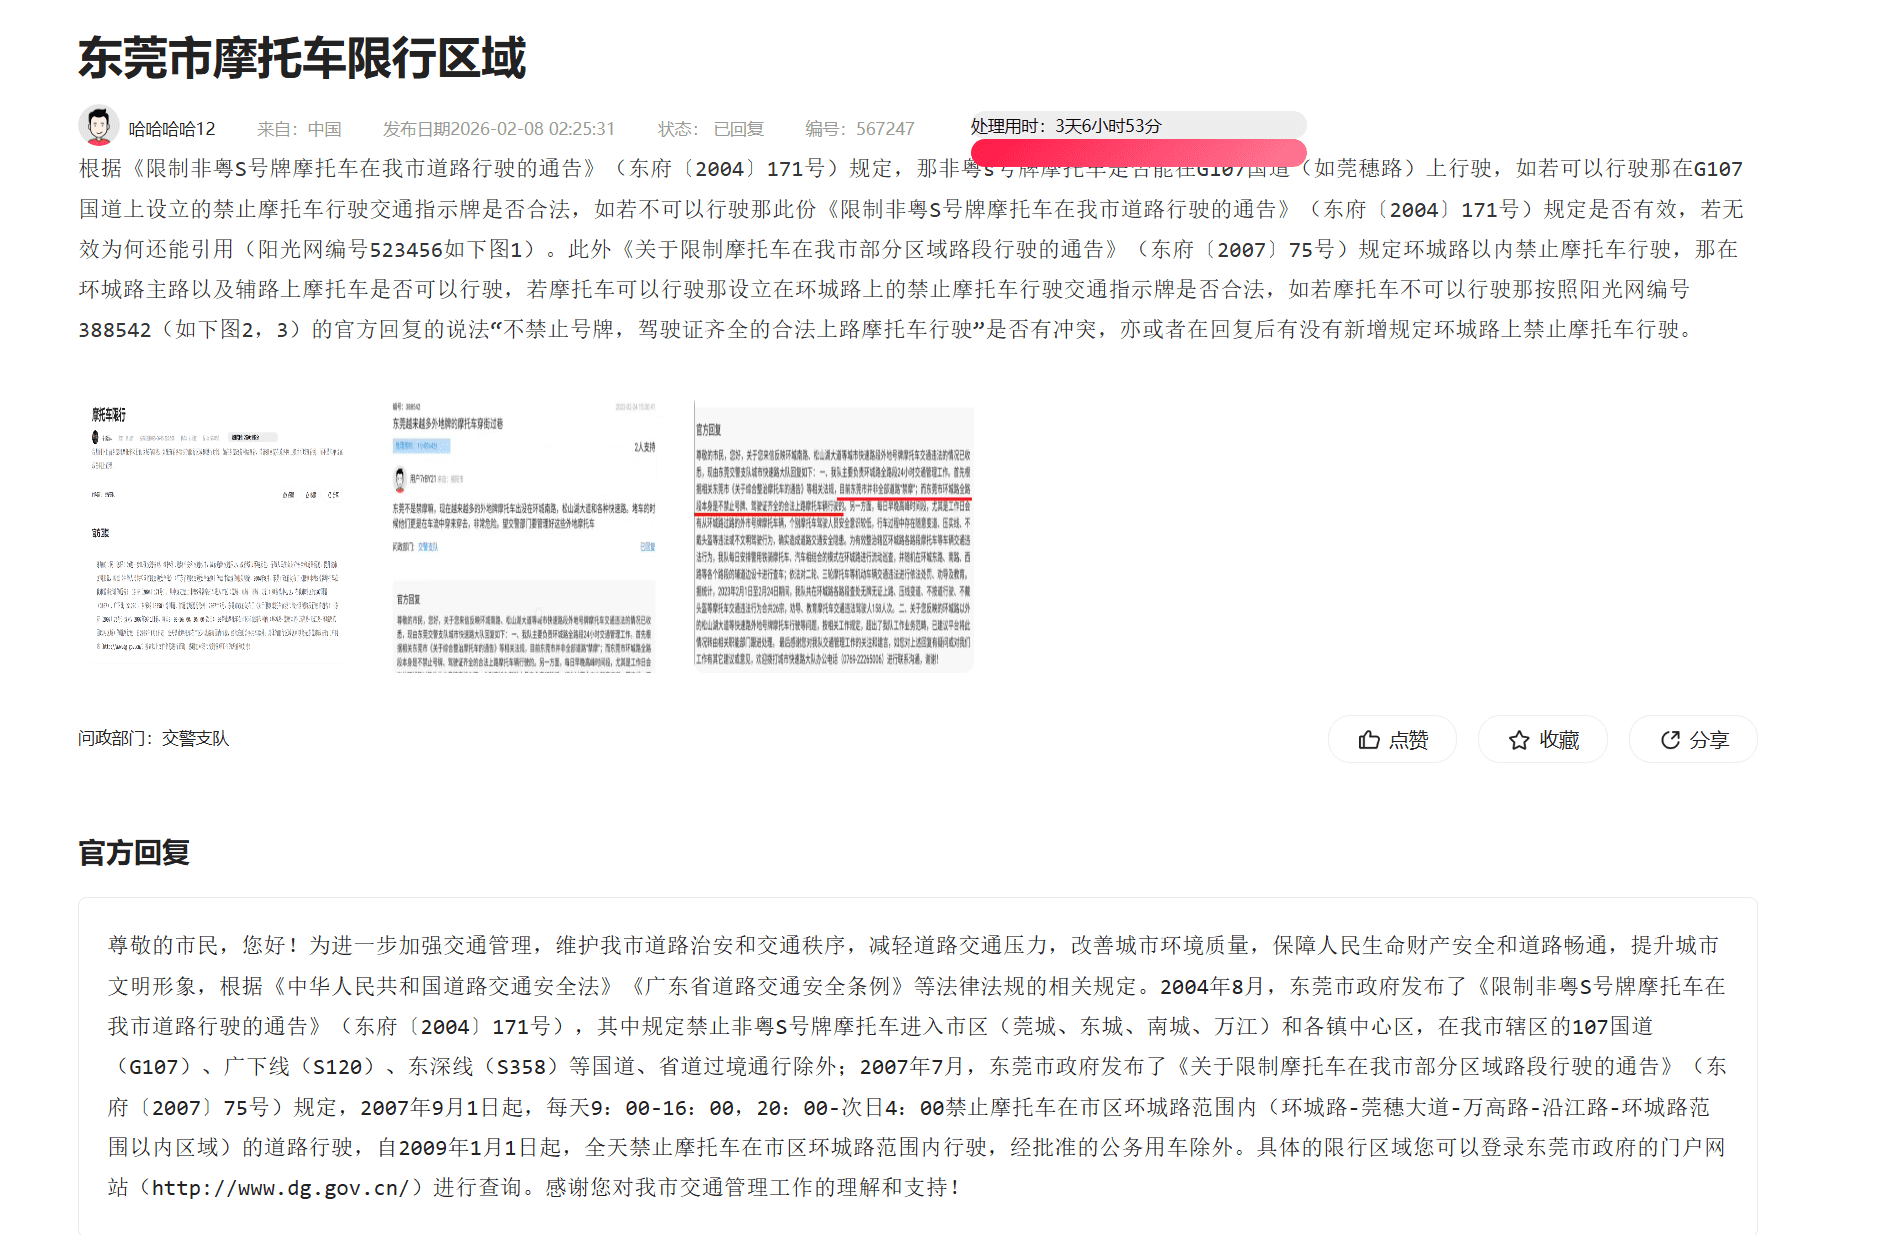This screenshot has height=1235, width=1900.
Task: Click the red processing time progress bar
Action: [1137, 153]
